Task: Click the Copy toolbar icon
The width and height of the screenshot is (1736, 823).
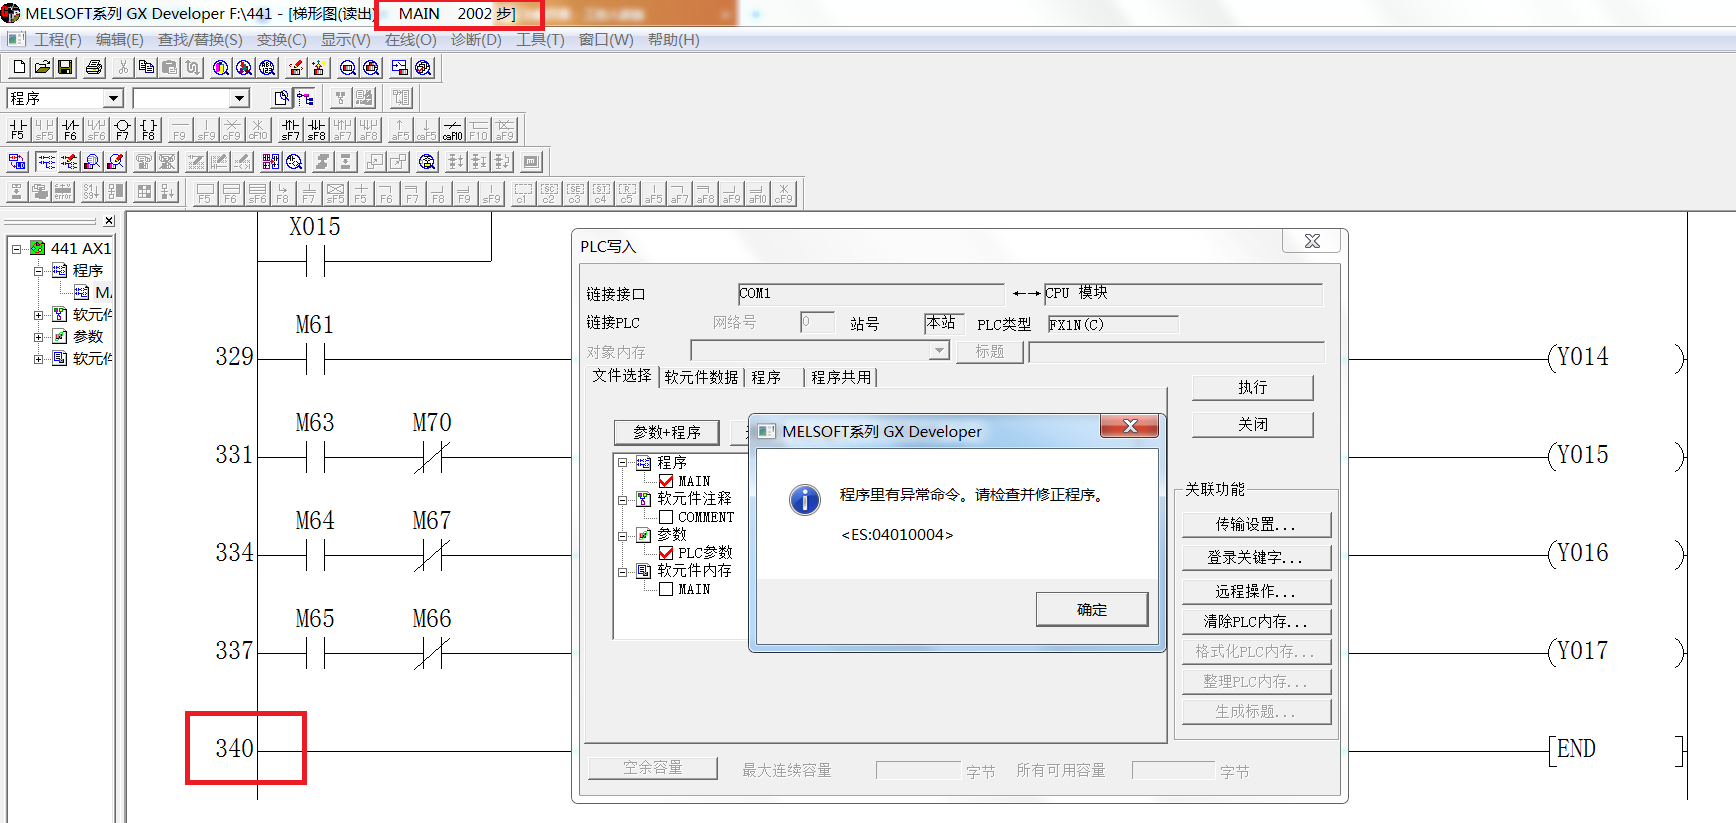Action: (x=146, y=67)
